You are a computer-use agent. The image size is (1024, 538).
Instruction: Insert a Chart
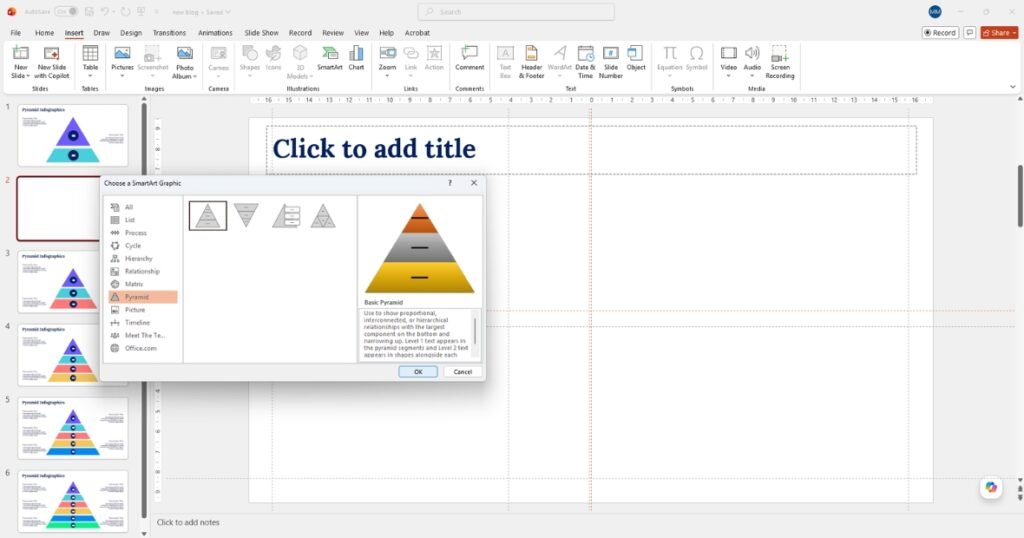tap(356, 58)
